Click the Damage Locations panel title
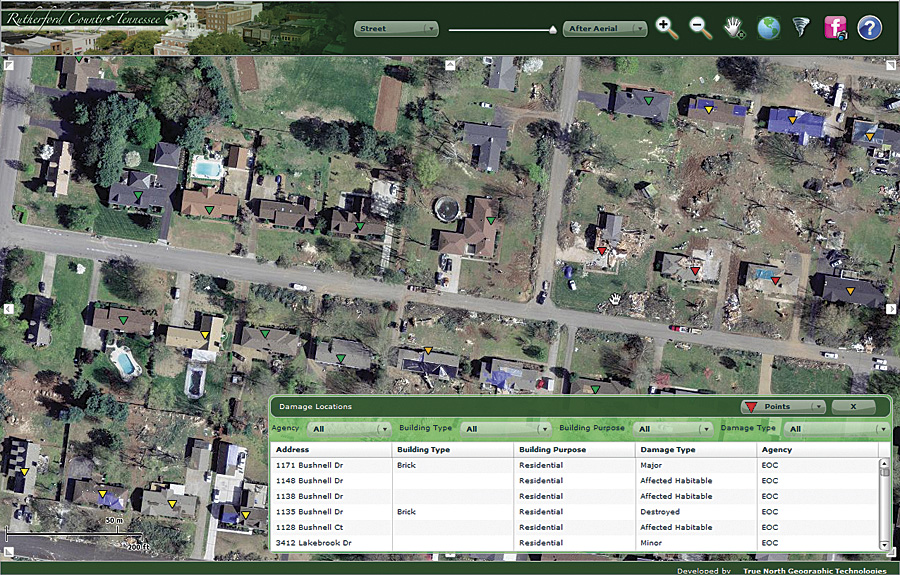Viewport: 900px width, 575px height. pyautogui.click(x=315, y=406)
